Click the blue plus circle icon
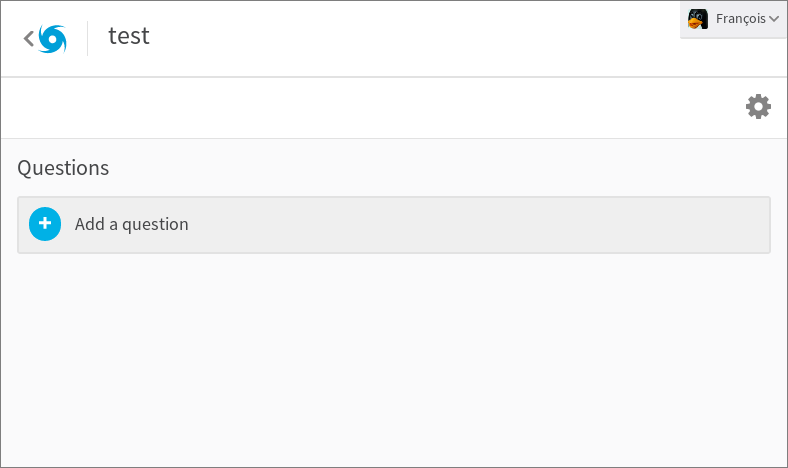Image resolution: width=788 pixels, height=468 pixels. (45, 224)
